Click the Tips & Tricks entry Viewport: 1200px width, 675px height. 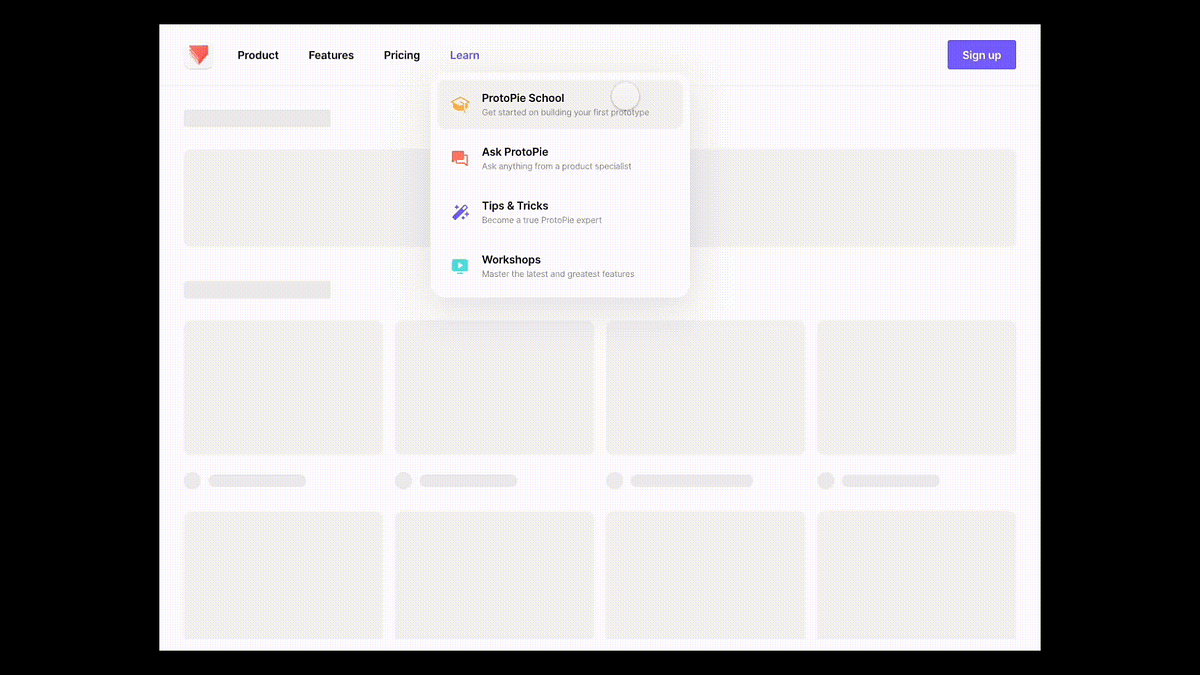click(x=515, y=206)
